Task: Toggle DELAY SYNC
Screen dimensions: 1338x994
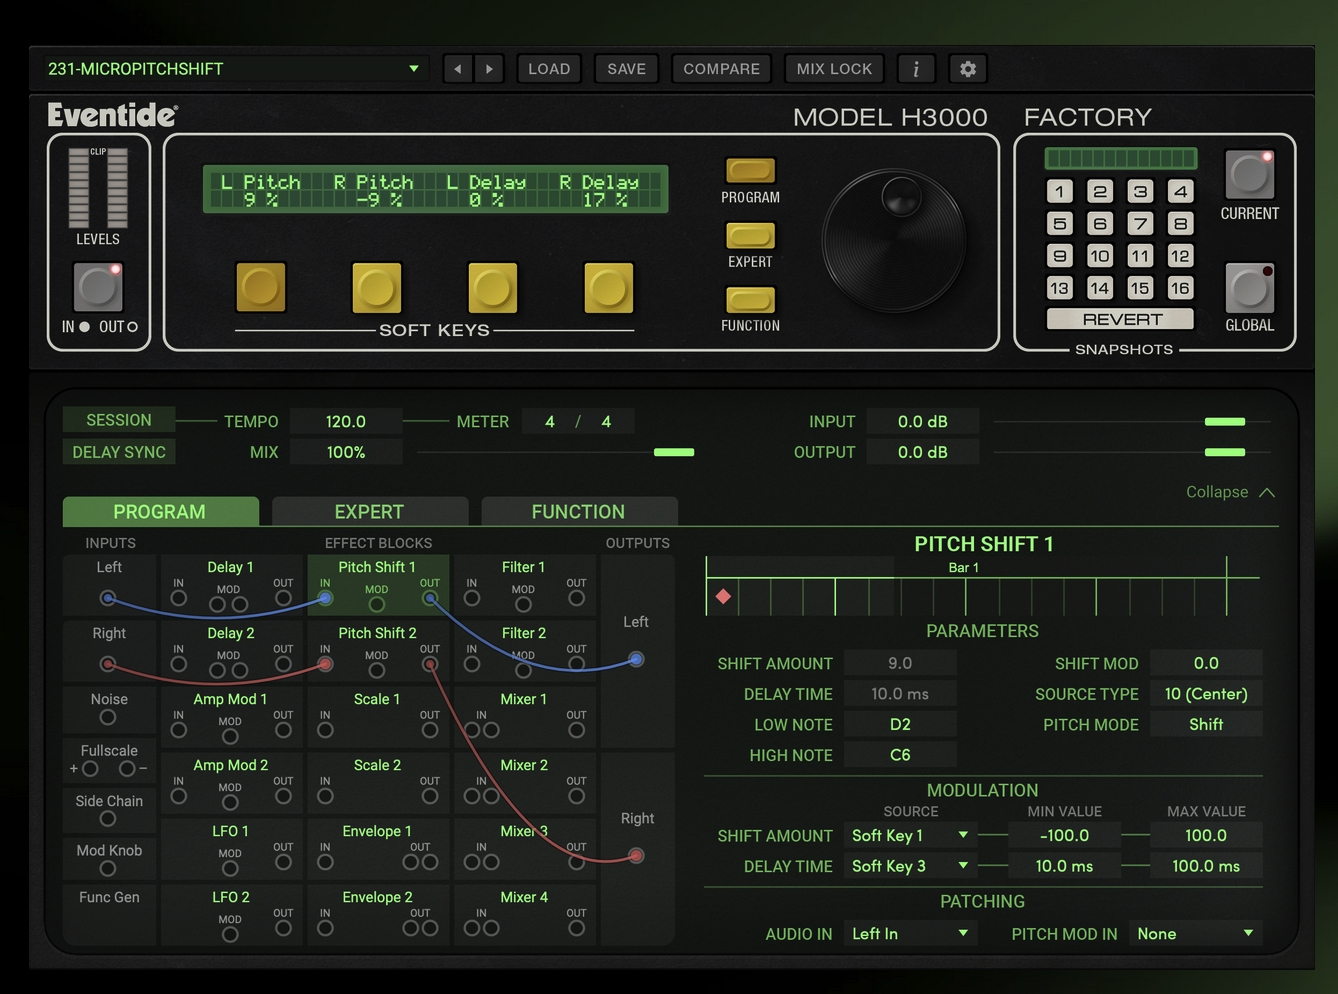Action: click(119, 452)
